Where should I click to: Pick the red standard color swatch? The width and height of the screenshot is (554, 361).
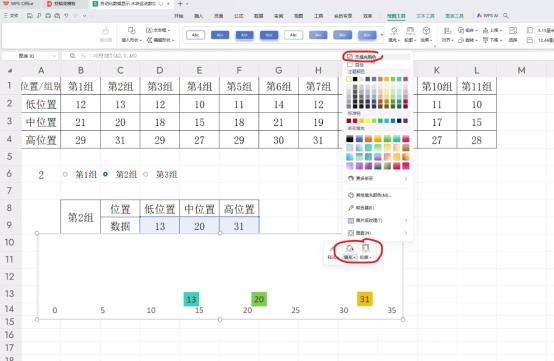(355, 121)
